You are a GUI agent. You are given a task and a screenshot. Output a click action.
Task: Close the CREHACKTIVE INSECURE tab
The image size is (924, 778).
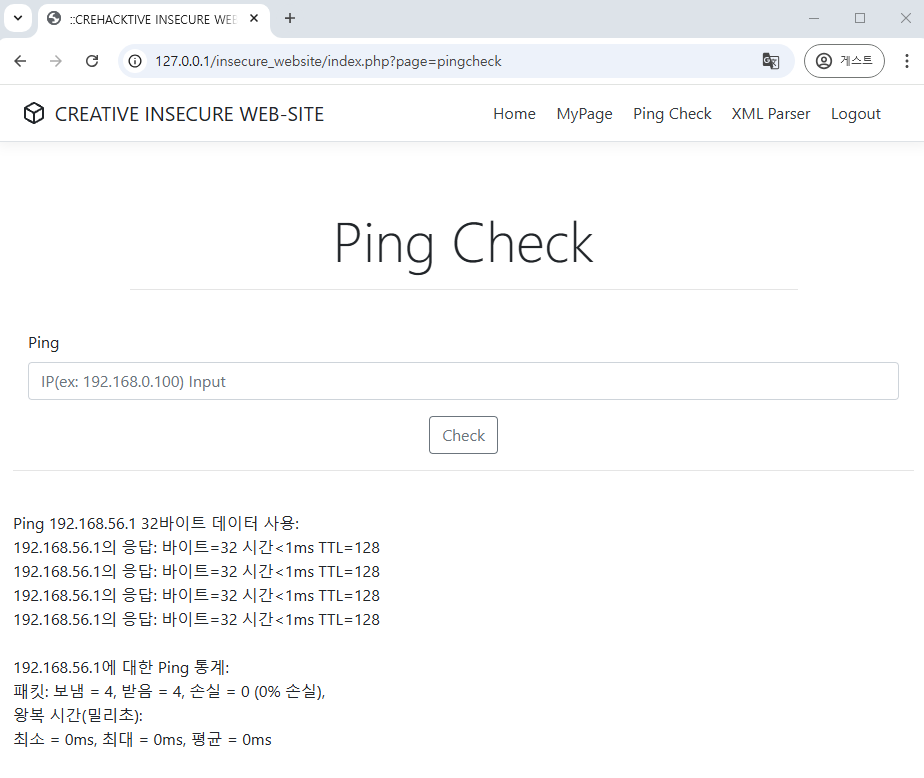(254, 18)
